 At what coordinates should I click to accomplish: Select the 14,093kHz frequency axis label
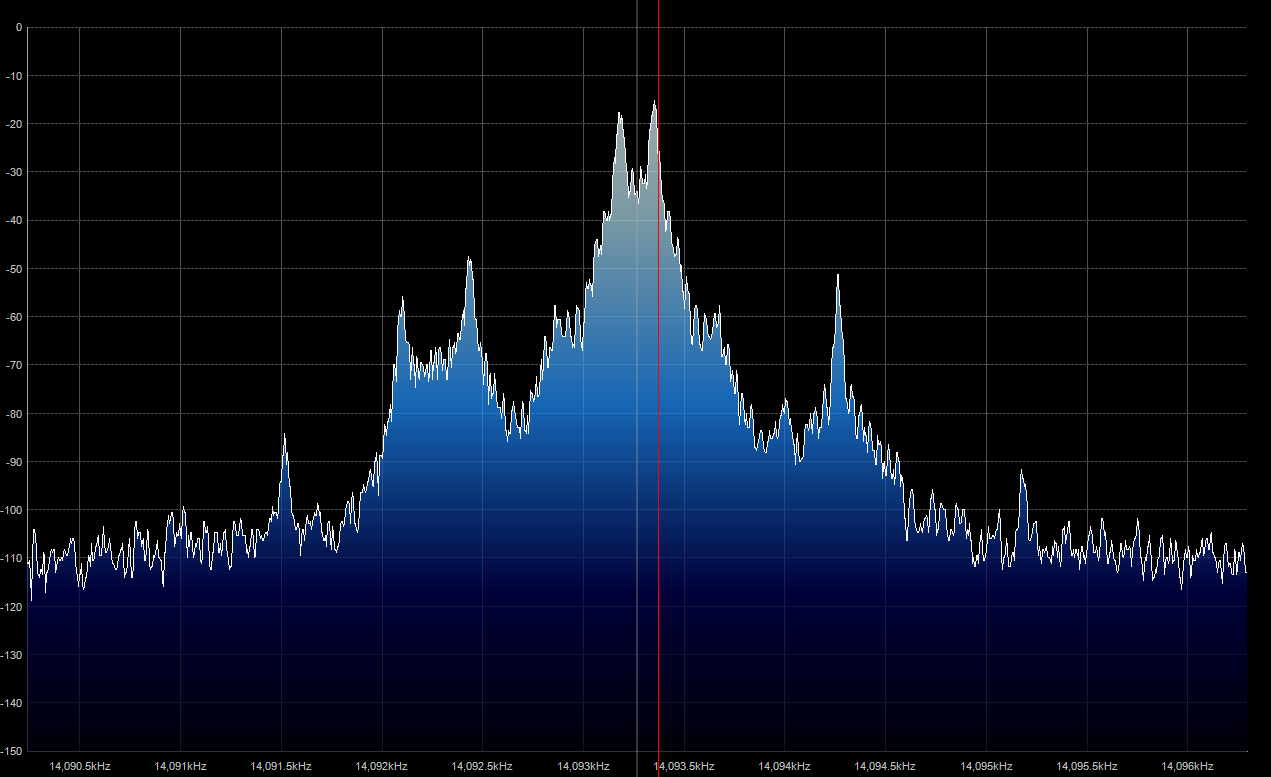[583, 766]
